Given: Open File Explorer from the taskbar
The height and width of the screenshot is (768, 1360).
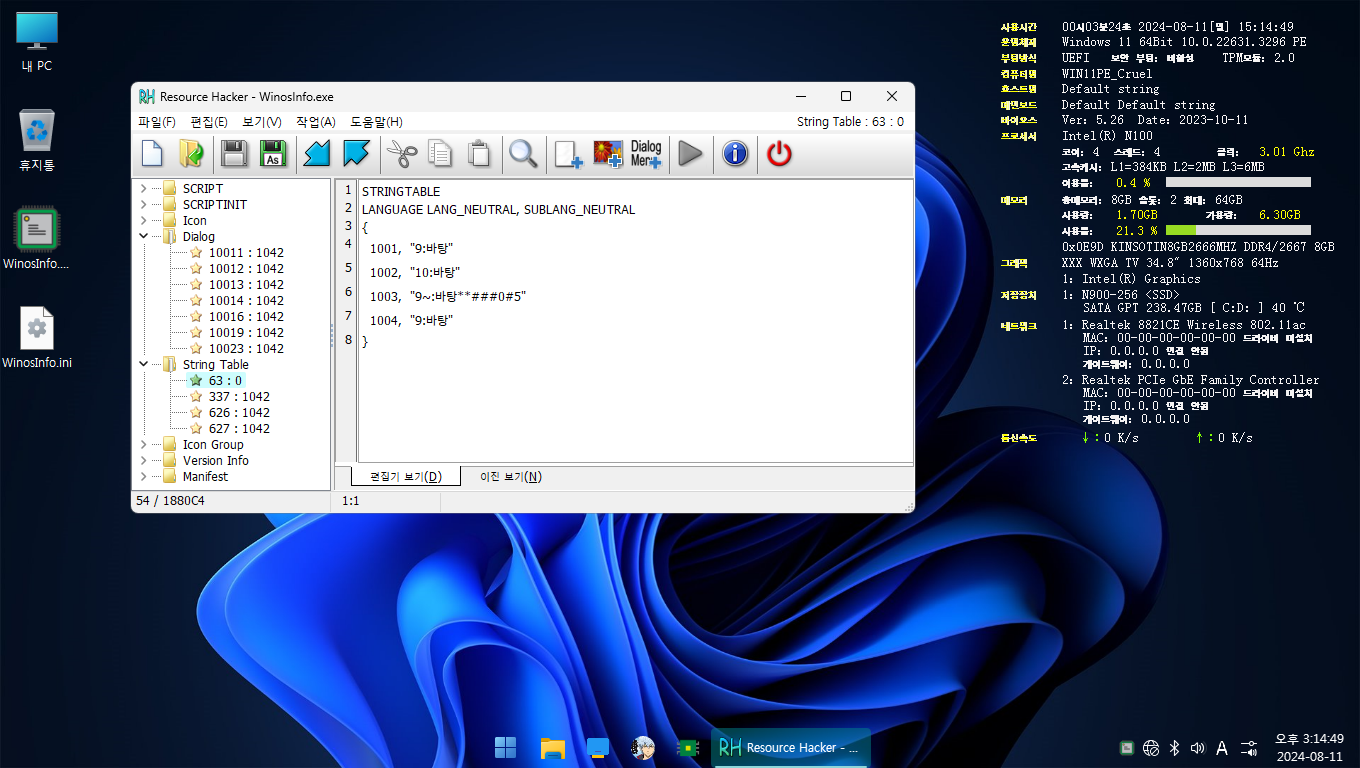Looking at the screenshot, I should pyautogui.click(x=553, y=747).
